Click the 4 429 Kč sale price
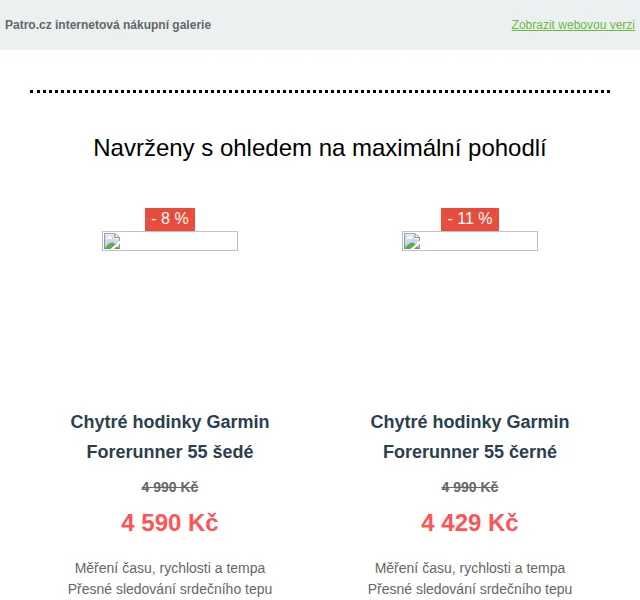Screen dimensions: 640x600 (470, 522)
